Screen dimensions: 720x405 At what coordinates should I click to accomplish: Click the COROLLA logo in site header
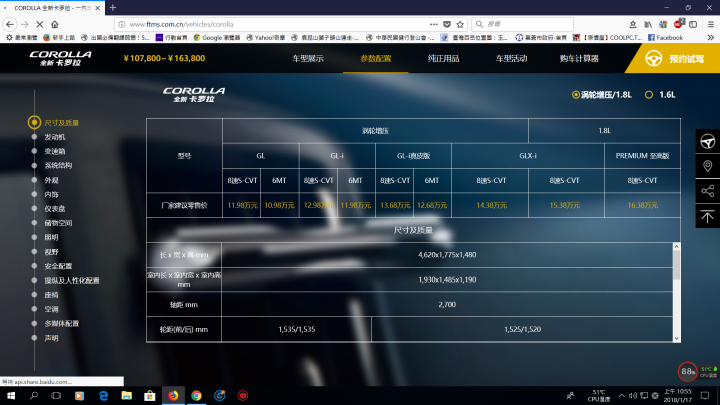click(x=61, y=58)
